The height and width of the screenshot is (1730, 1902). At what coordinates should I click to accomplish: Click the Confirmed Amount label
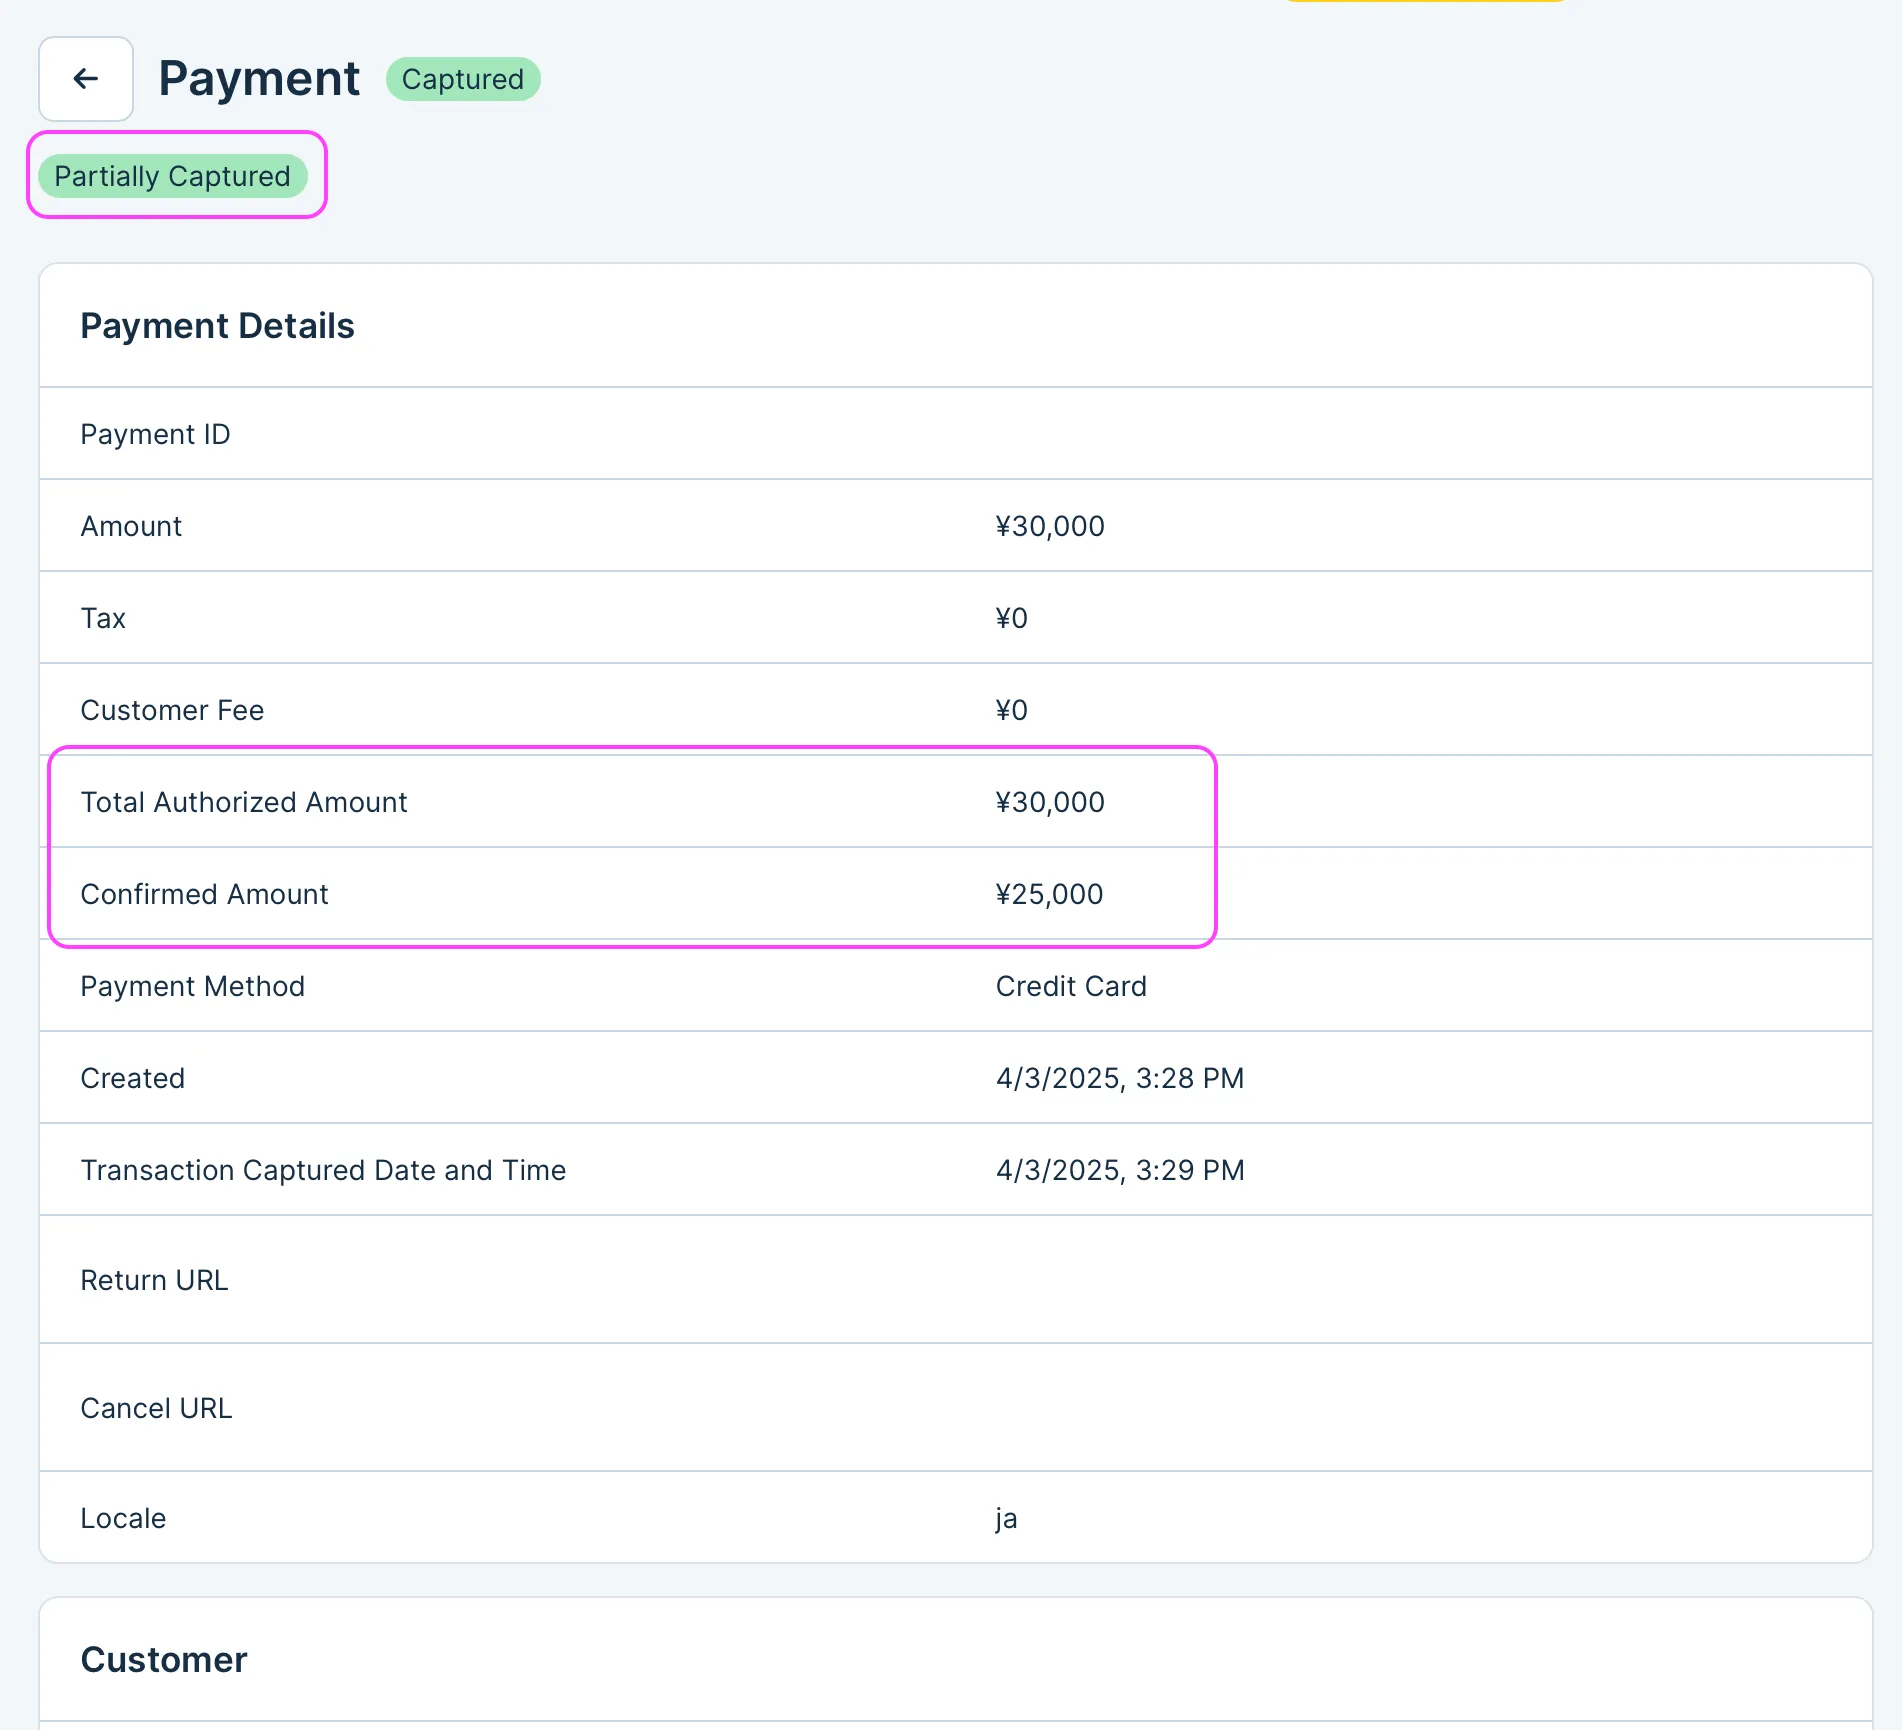(204, 894)
